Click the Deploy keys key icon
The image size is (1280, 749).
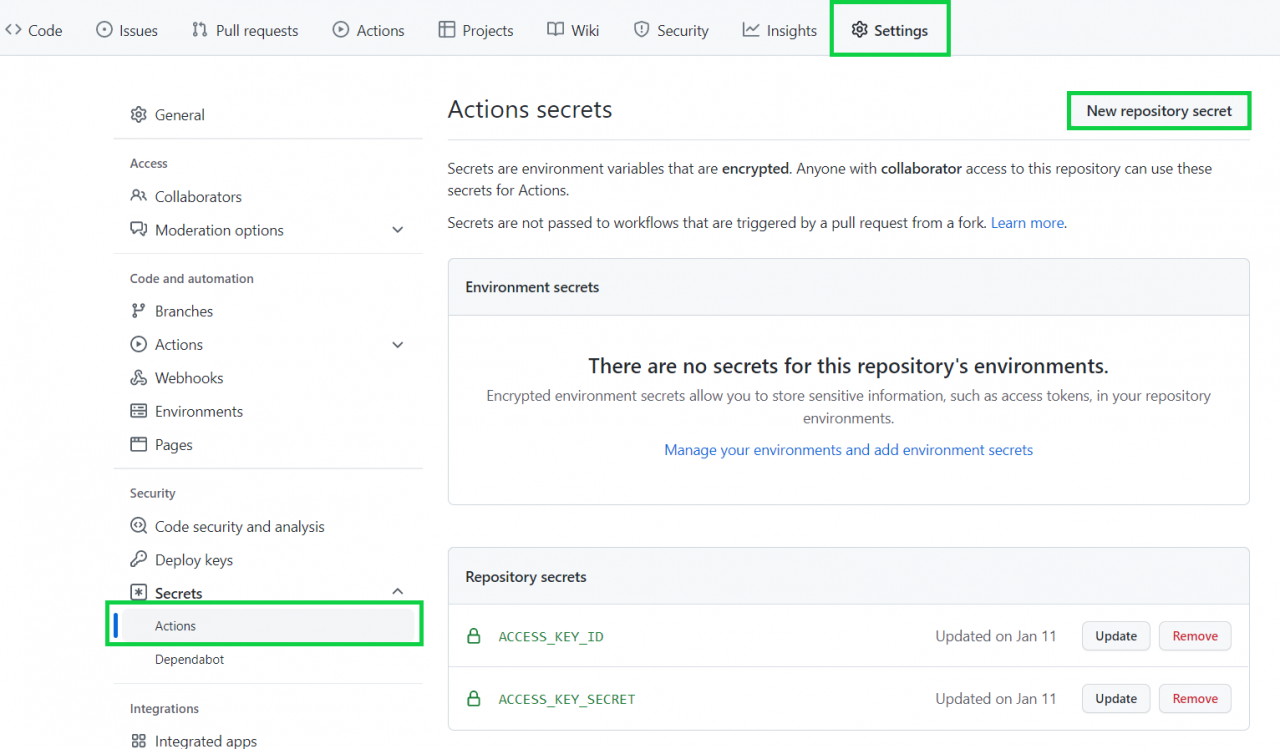point(139,560)
